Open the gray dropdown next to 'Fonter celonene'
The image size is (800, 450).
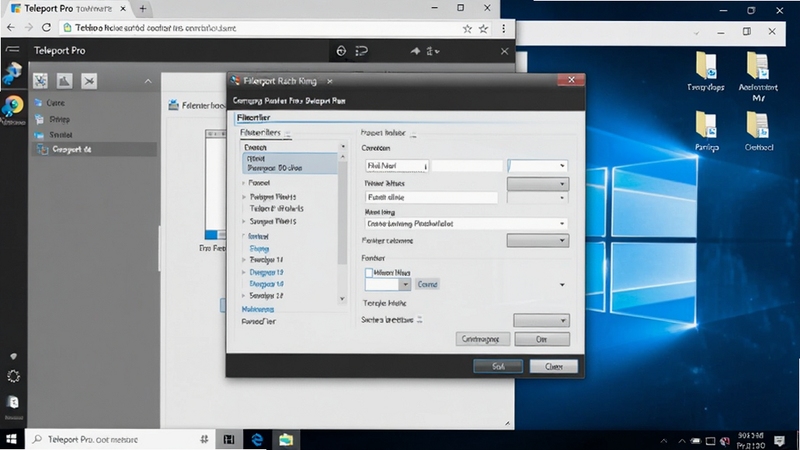tap(538, 240)
